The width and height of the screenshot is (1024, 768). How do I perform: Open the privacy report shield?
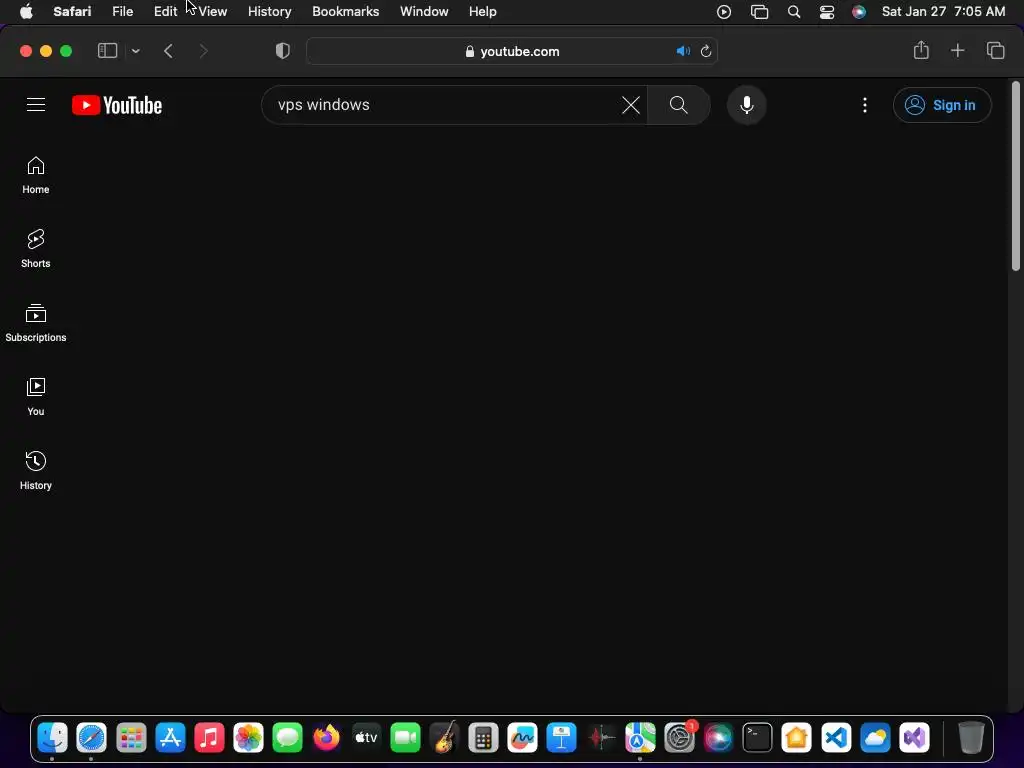(282, 51)
